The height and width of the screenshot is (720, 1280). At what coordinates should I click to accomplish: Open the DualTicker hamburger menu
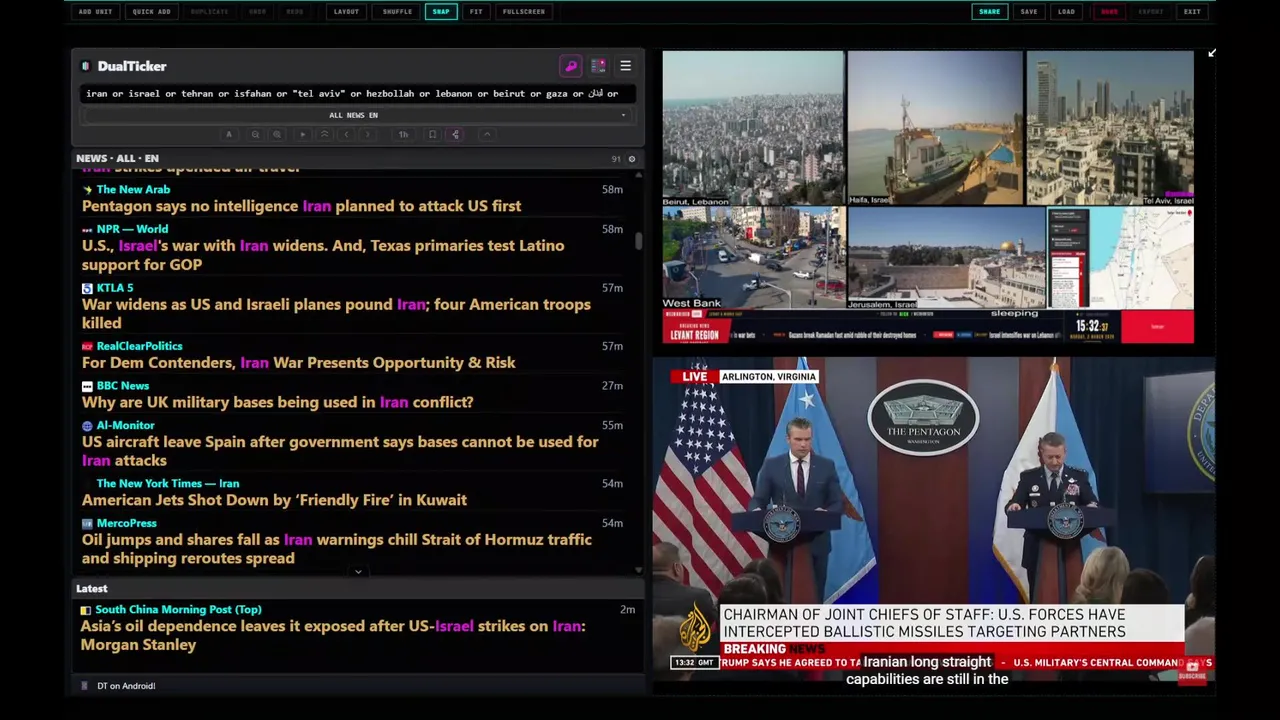click(625, 66)
